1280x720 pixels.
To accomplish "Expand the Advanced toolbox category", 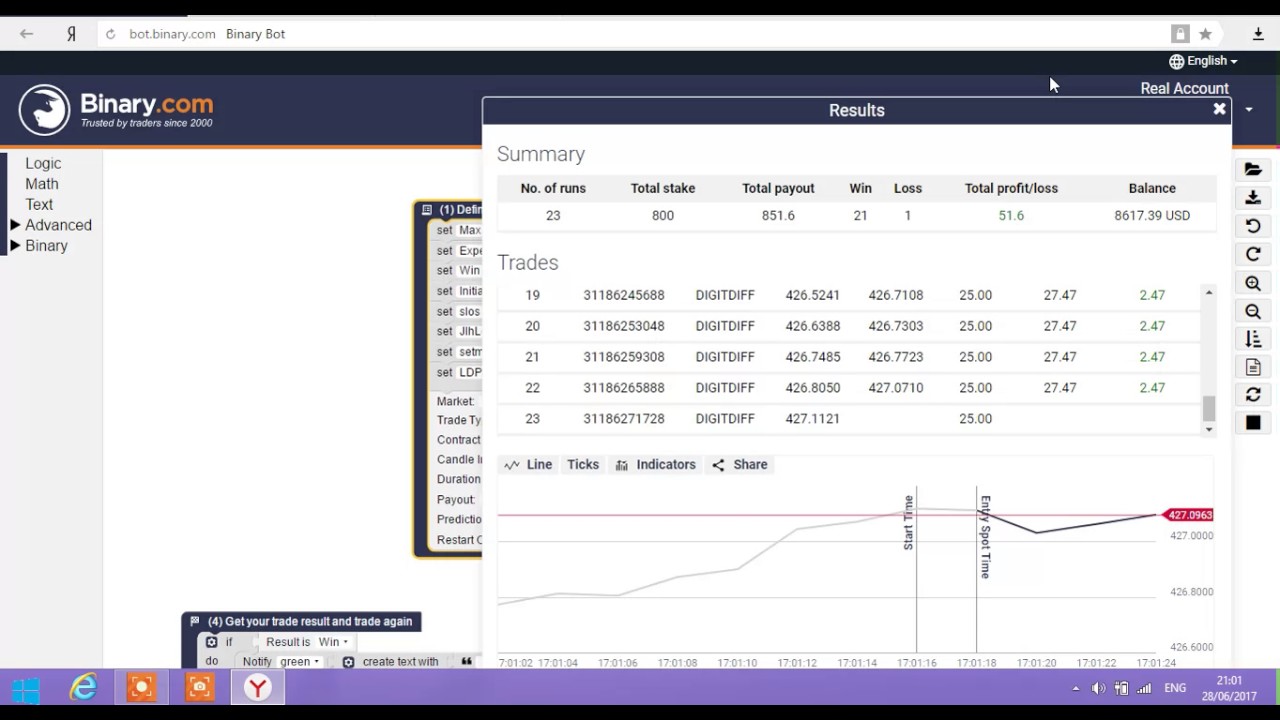I will 51,225.
